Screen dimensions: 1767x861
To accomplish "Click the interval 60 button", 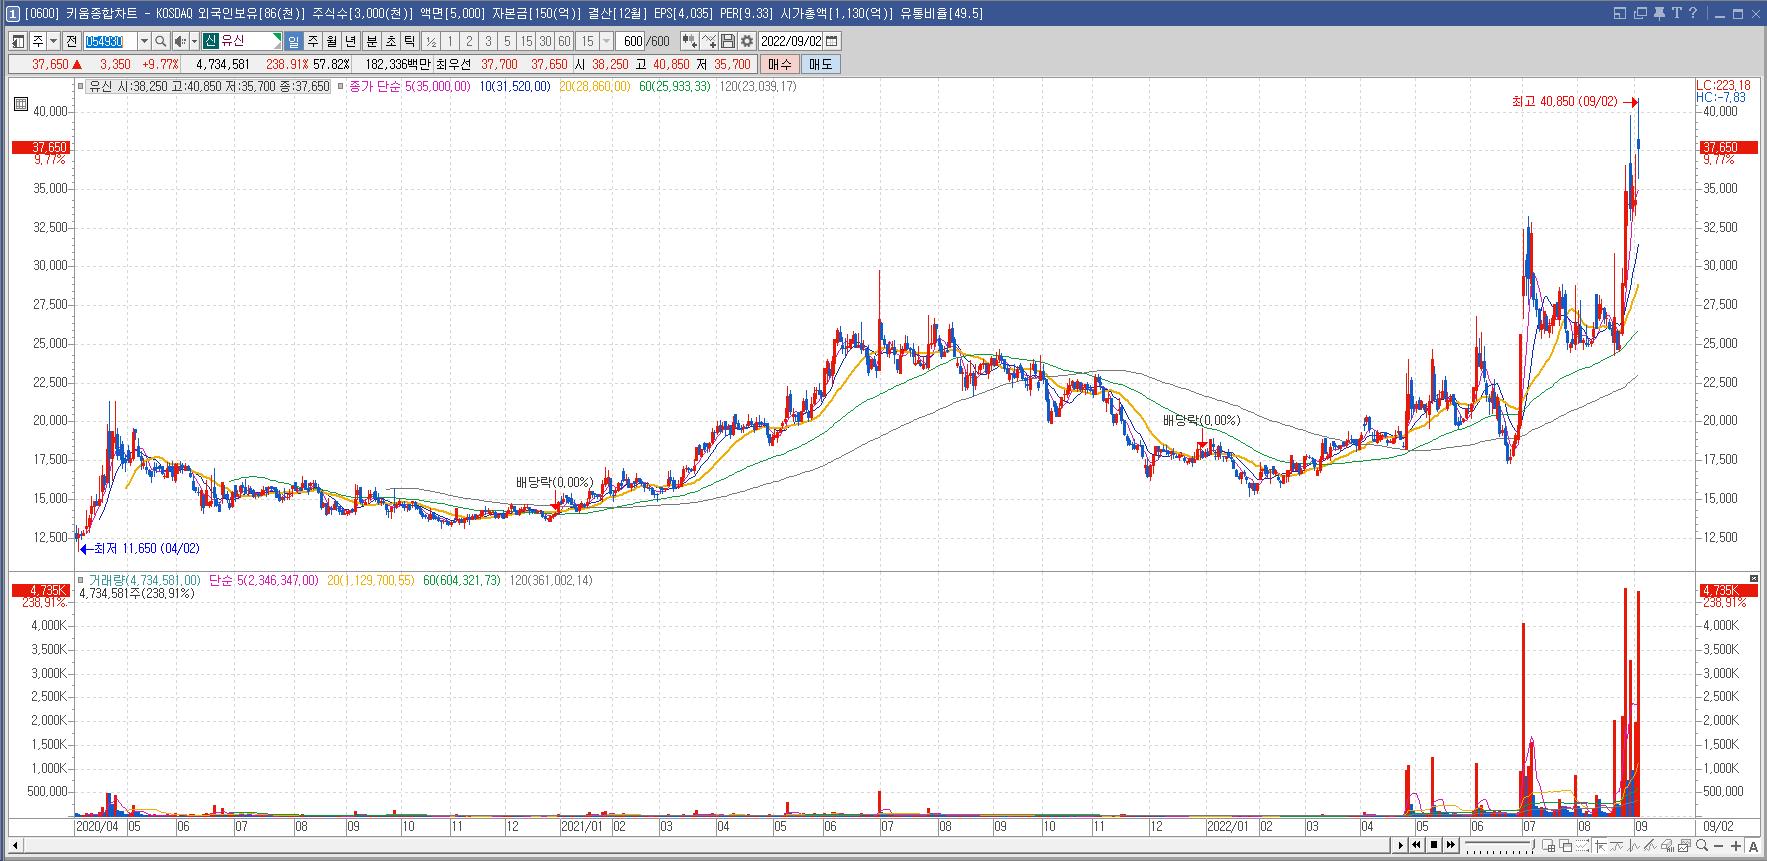I will coord(564,41).
